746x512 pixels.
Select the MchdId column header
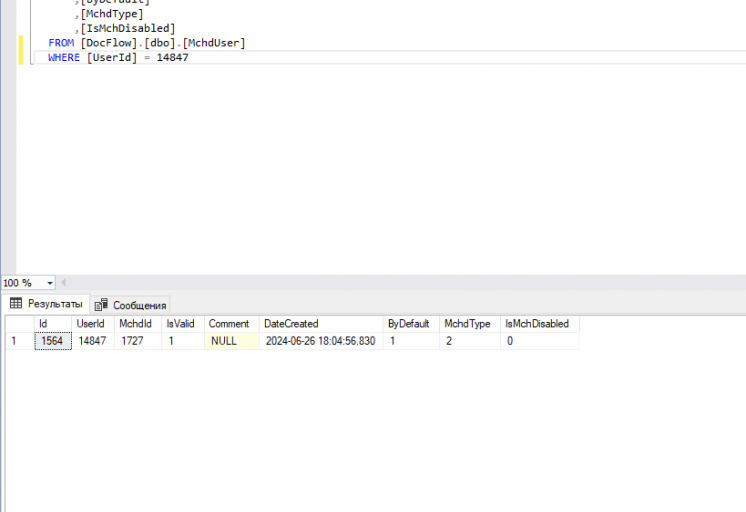pyautogui.click(x=138, y=324)
